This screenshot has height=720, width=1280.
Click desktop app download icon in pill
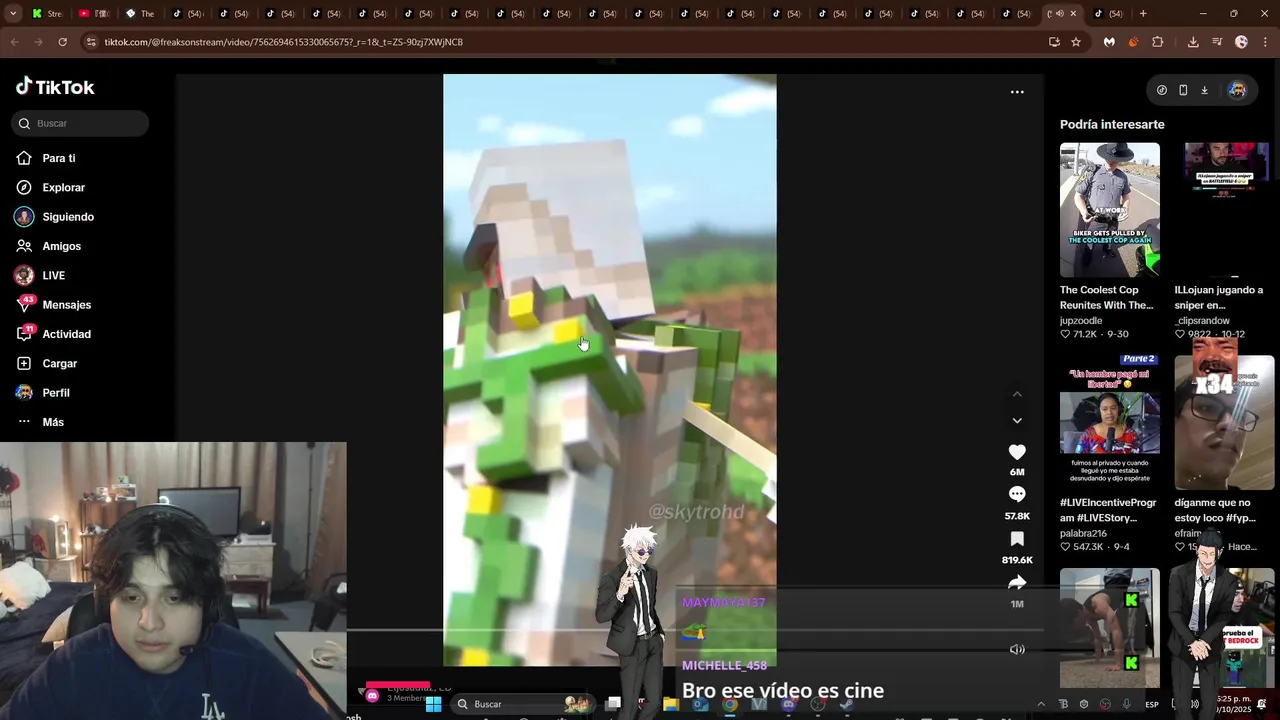tap(1204, 90)
